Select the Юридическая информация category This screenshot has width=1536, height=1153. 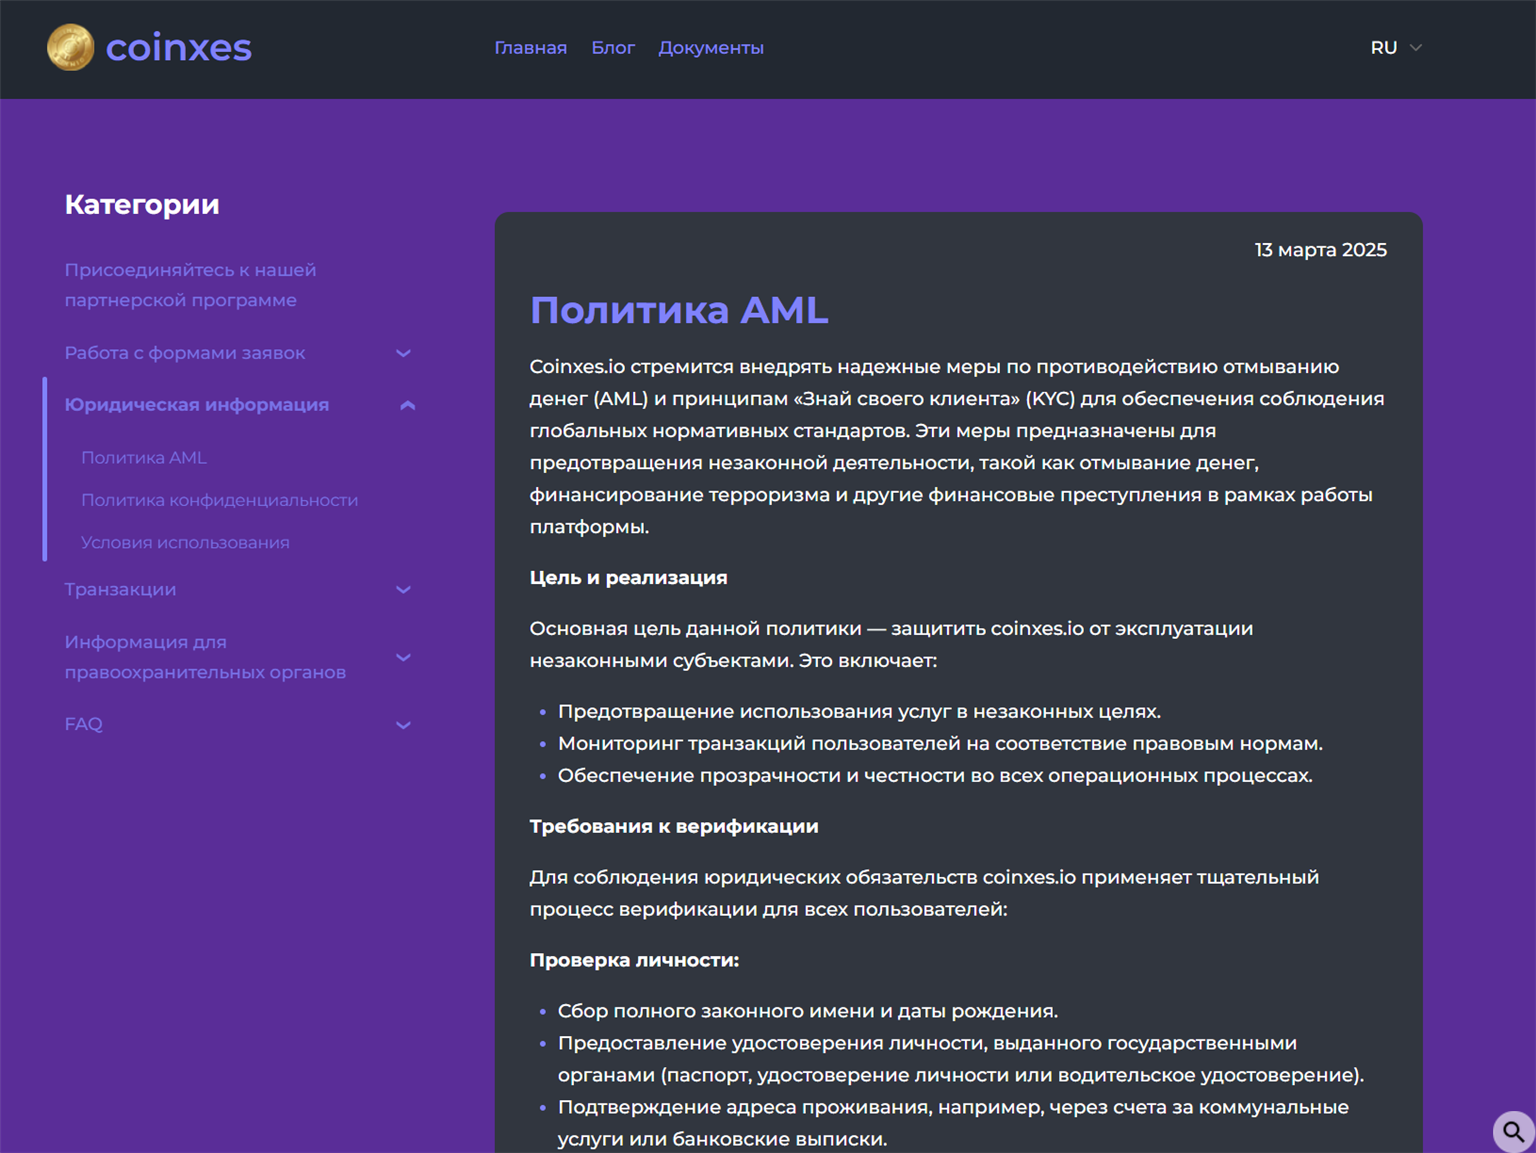pyautogui.click(x=197, y=405)
